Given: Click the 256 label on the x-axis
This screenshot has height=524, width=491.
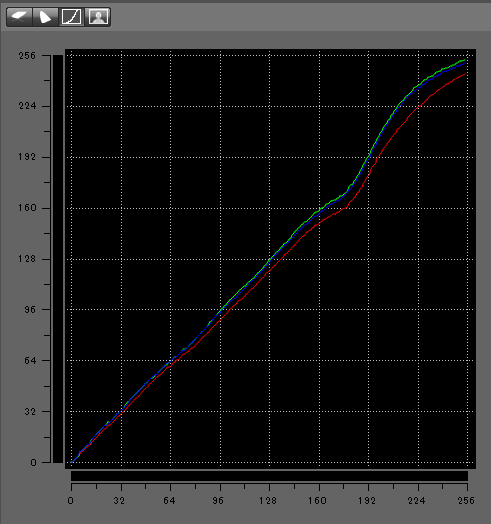Looking at the screenshot, I should [x=466, y=501].
